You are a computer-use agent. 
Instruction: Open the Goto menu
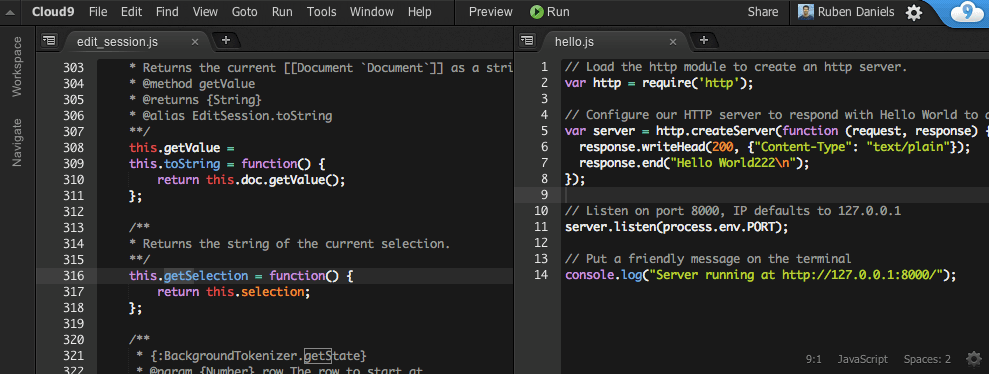(x=245, y=12)
